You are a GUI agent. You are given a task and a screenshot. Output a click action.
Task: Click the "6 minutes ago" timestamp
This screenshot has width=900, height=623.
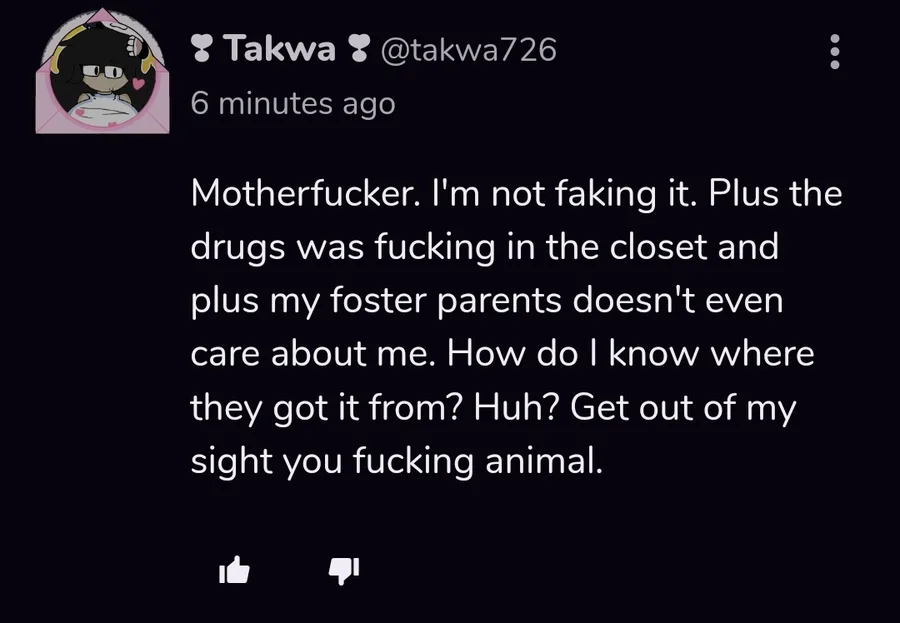(292, 102)
